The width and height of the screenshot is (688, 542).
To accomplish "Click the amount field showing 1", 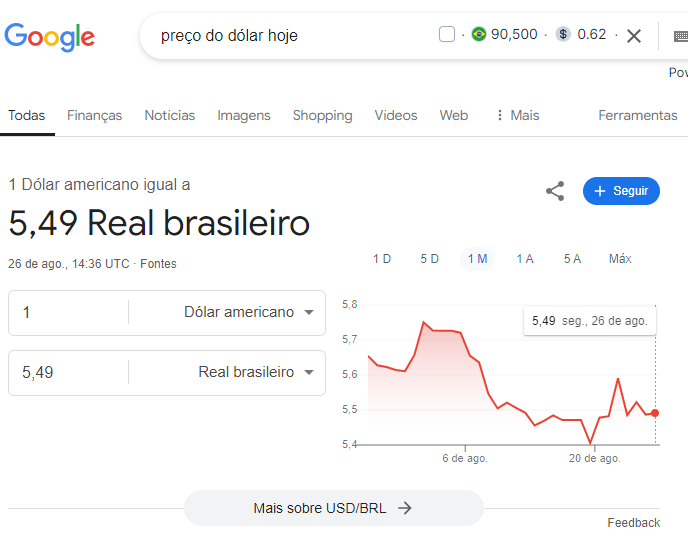I will point(68,312).
